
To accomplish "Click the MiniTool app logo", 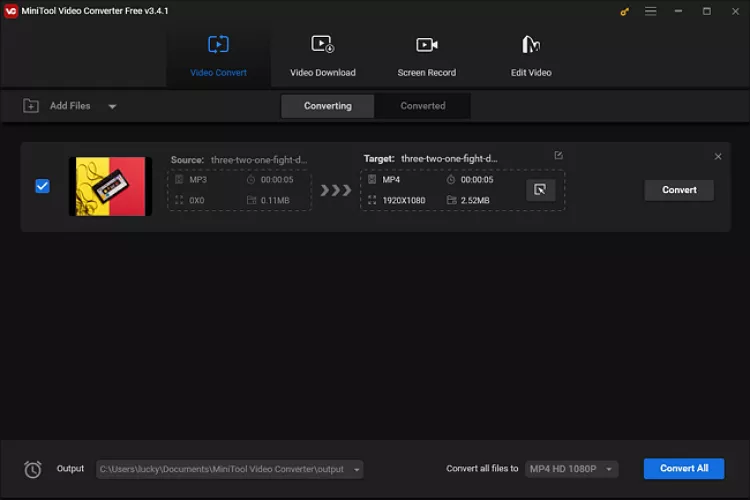I will 11,11.
